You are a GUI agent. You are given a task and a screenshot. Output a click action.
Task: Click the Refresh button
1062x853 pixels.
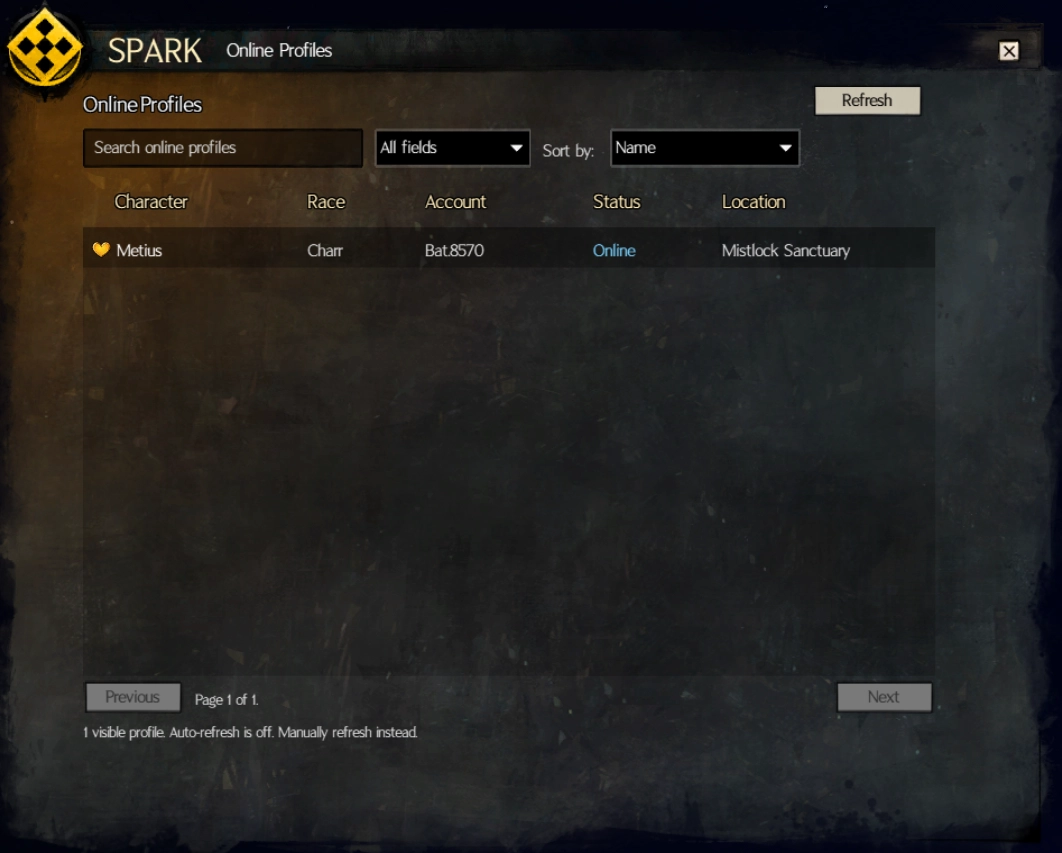[x=867, y=100]
